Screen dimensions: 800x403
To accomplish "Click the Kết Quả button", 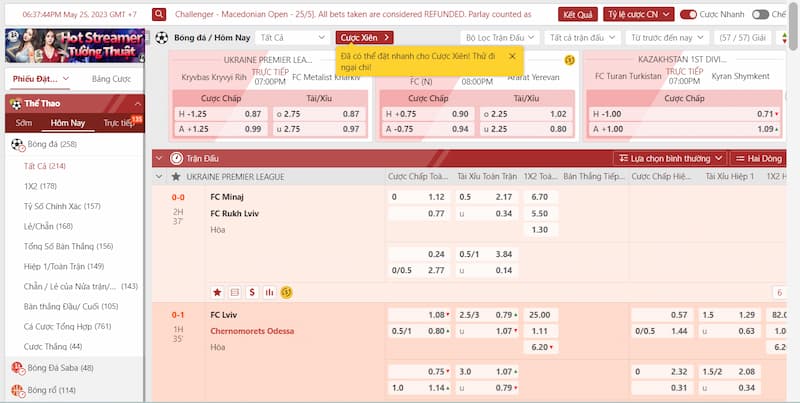I will 578,14.
